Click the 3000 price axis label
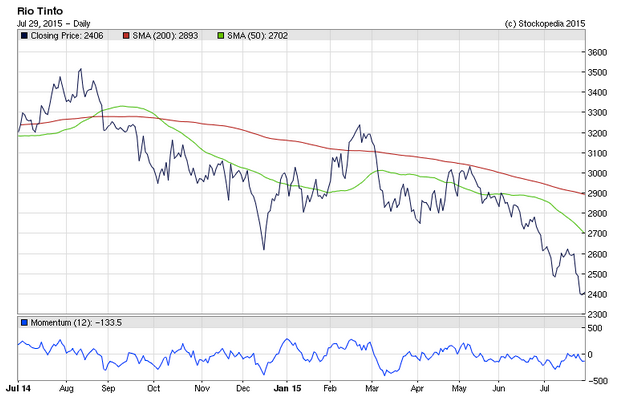This screenshot has width=623, height=410. coord(597,173)
